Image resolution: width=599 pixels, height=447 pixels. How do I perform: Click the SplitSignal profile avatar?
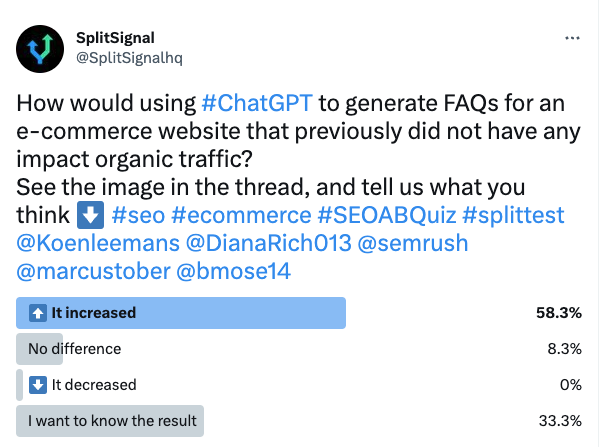pos(40,49)
